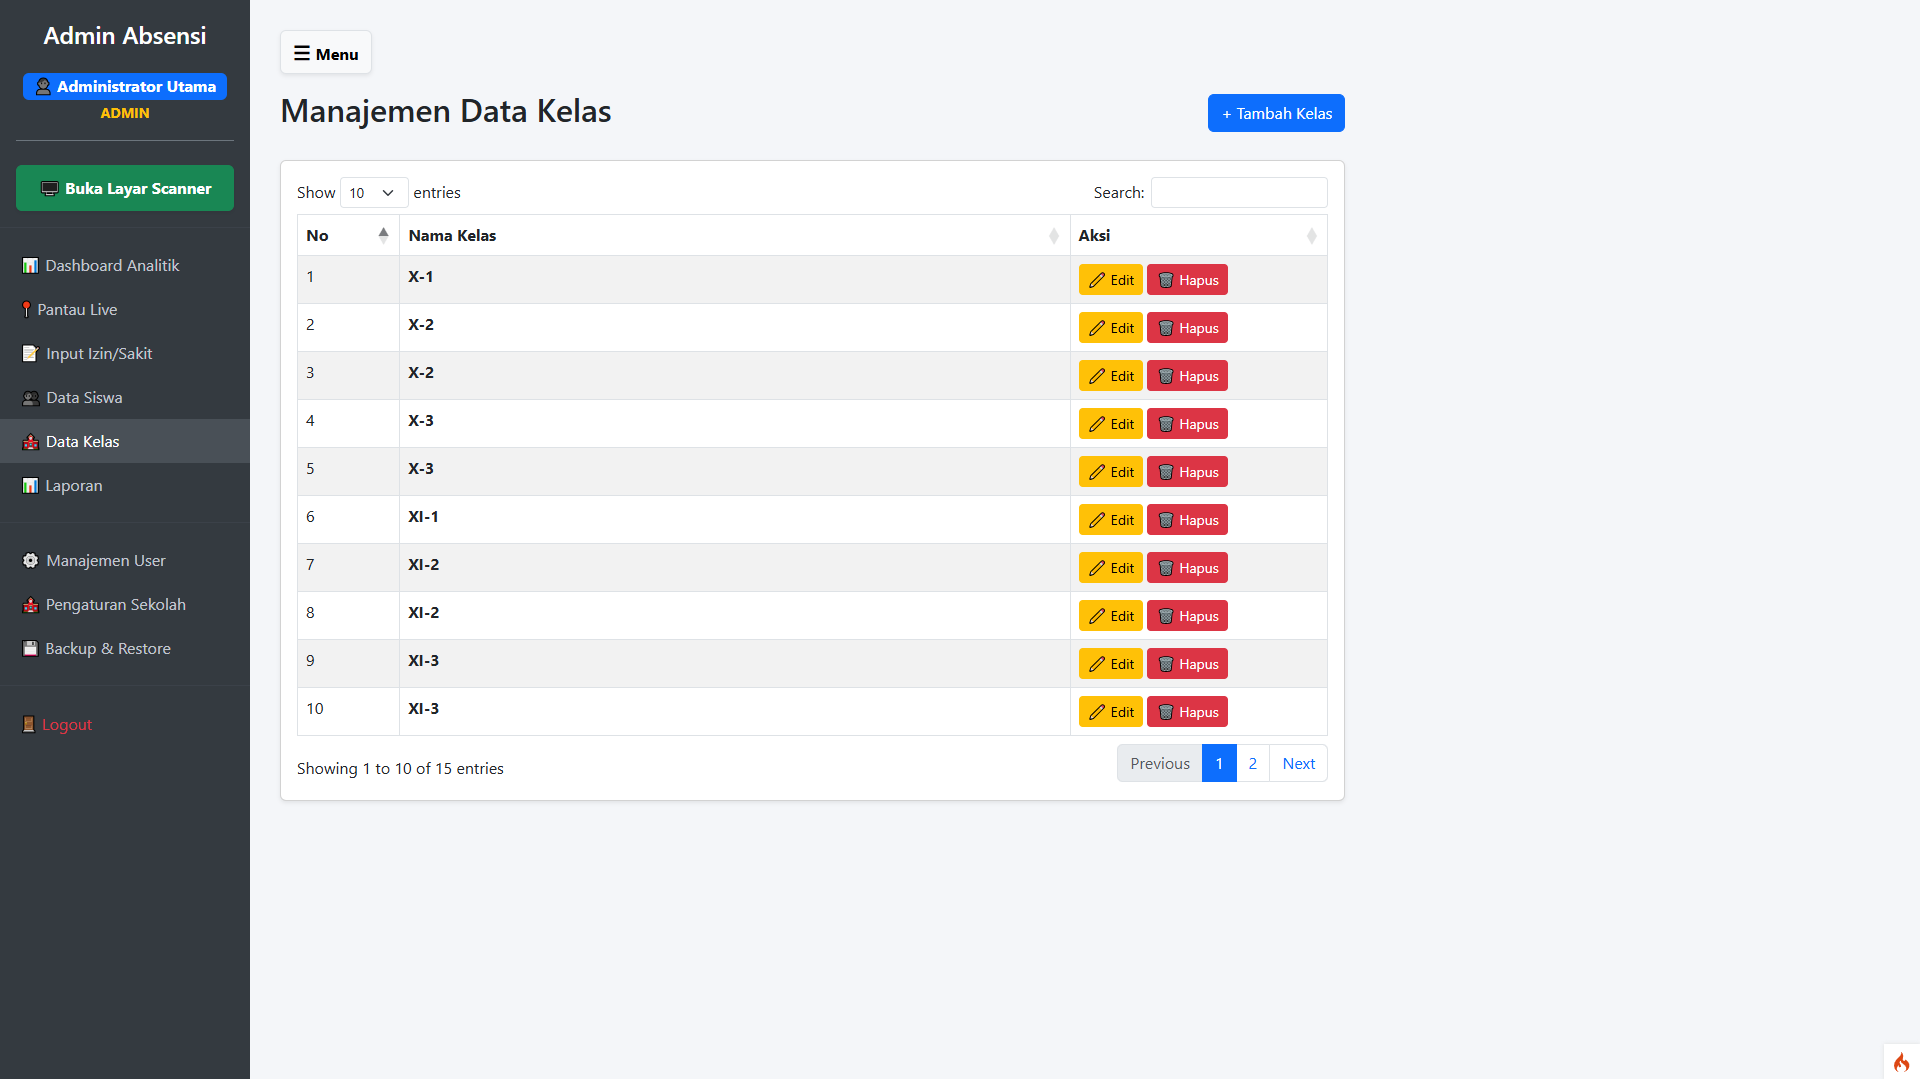Edit the X-1 class row

coord(1110,280)
